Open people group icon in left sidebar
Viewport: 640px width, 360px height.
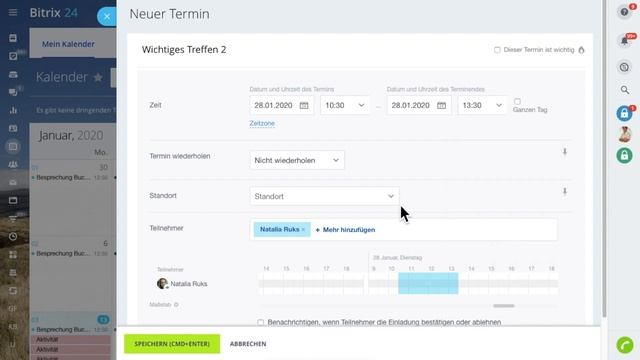[13, 164]
